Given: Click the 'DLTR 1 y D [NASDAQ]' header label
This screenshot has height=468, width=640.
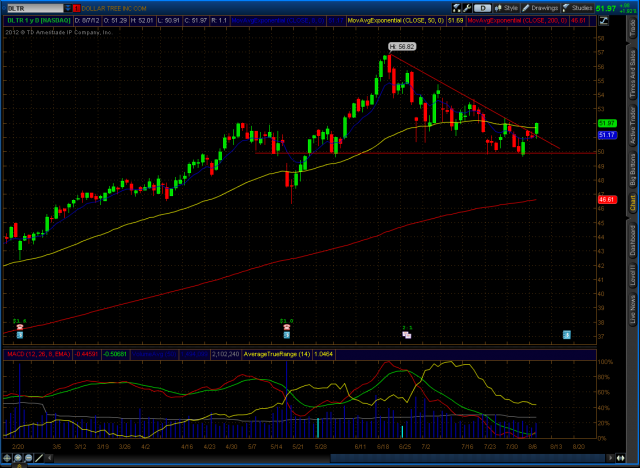Looking at the screenshot, I should 39,20.
